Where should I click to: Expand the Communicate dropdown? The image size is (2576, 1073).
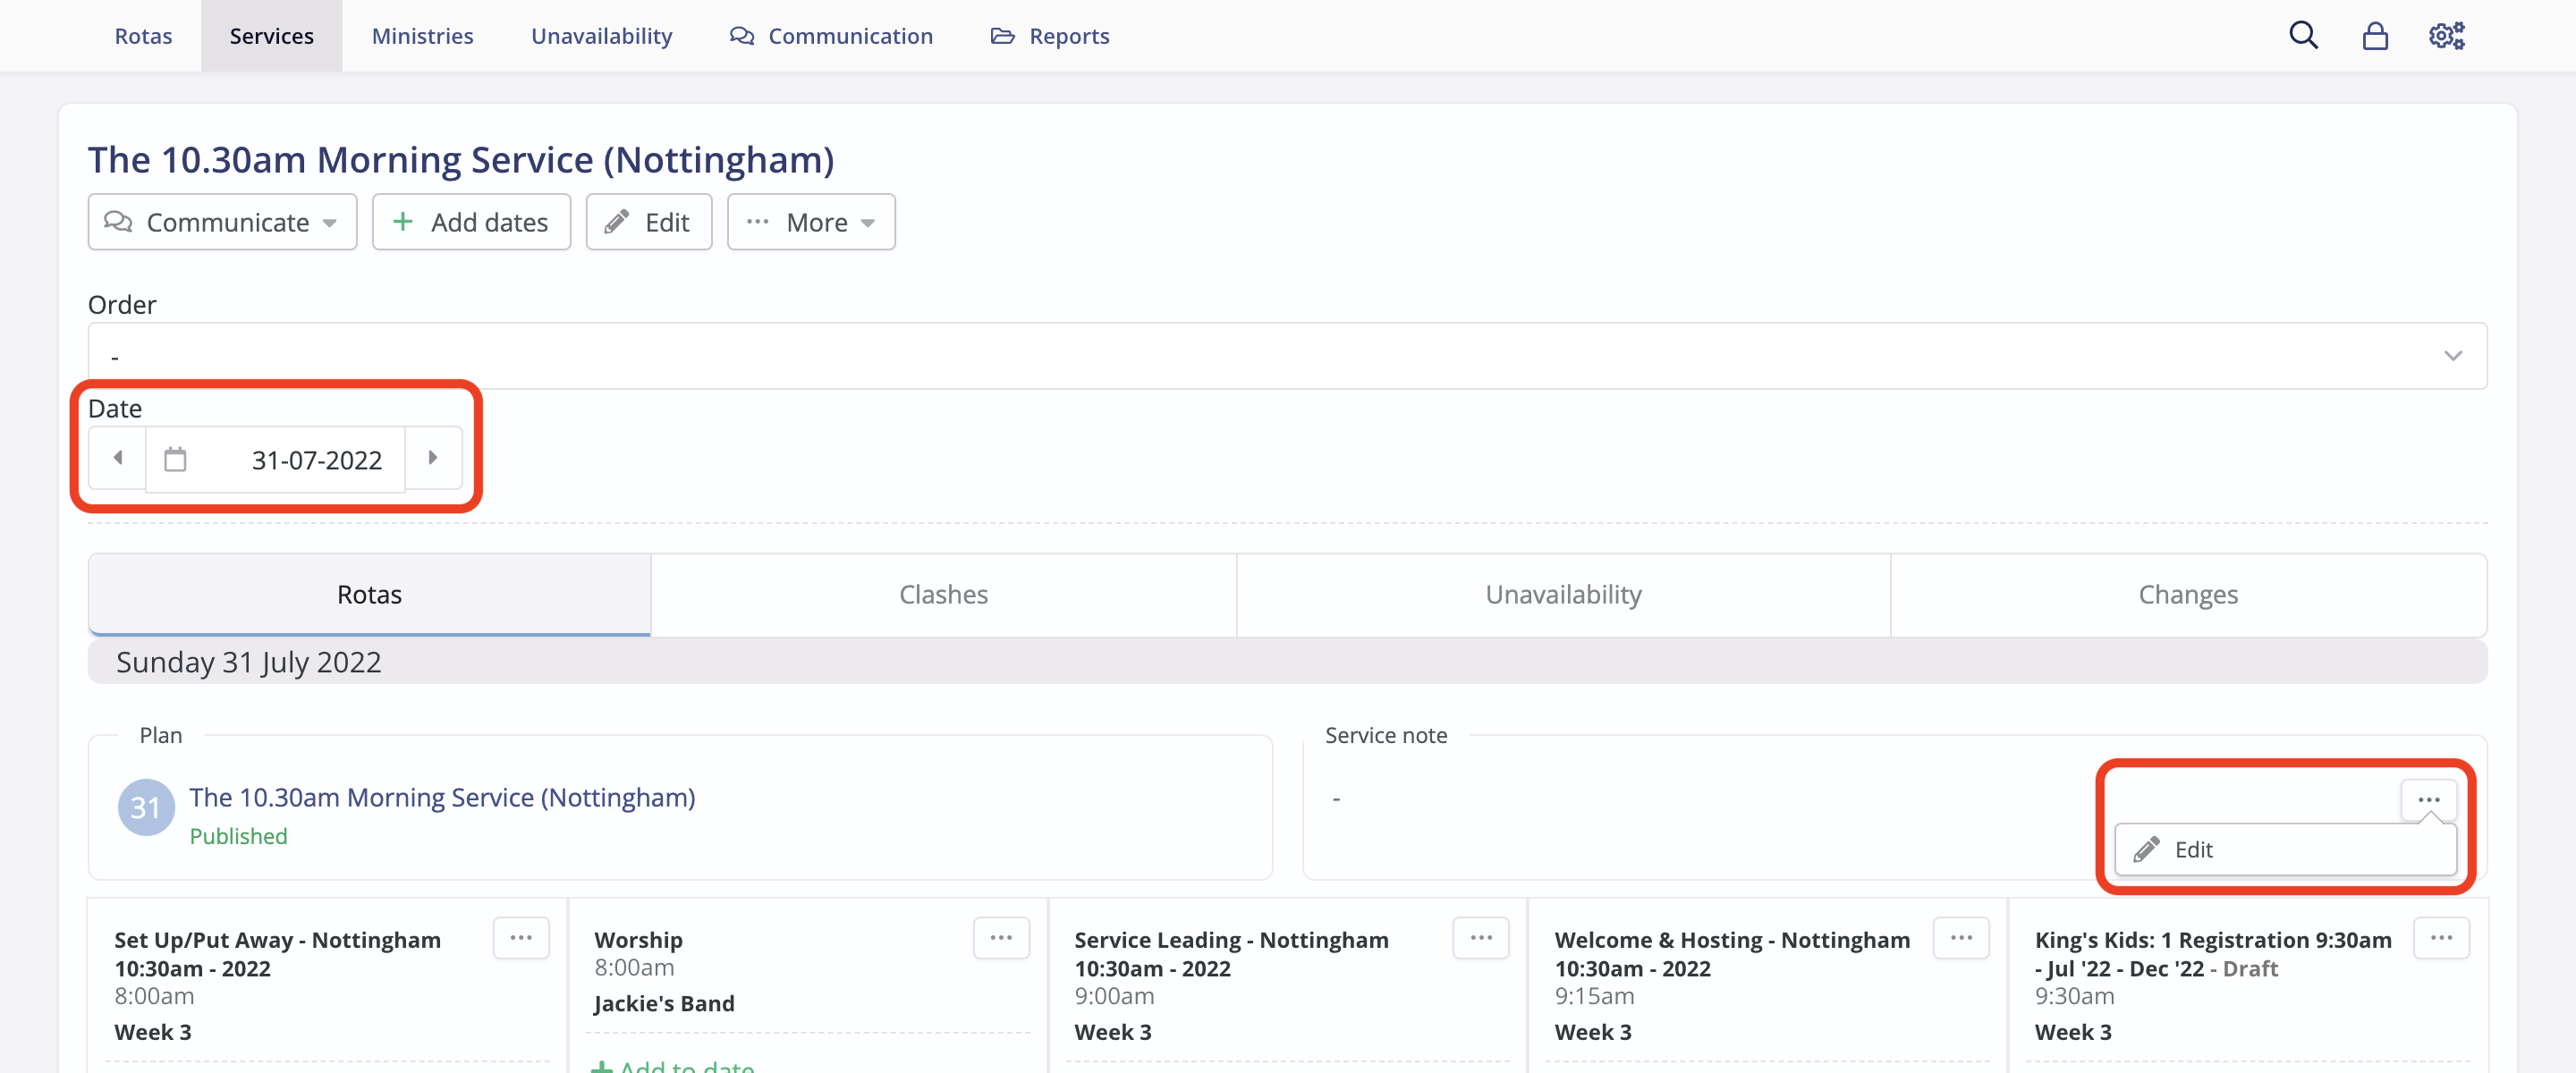tap(222, 222)
